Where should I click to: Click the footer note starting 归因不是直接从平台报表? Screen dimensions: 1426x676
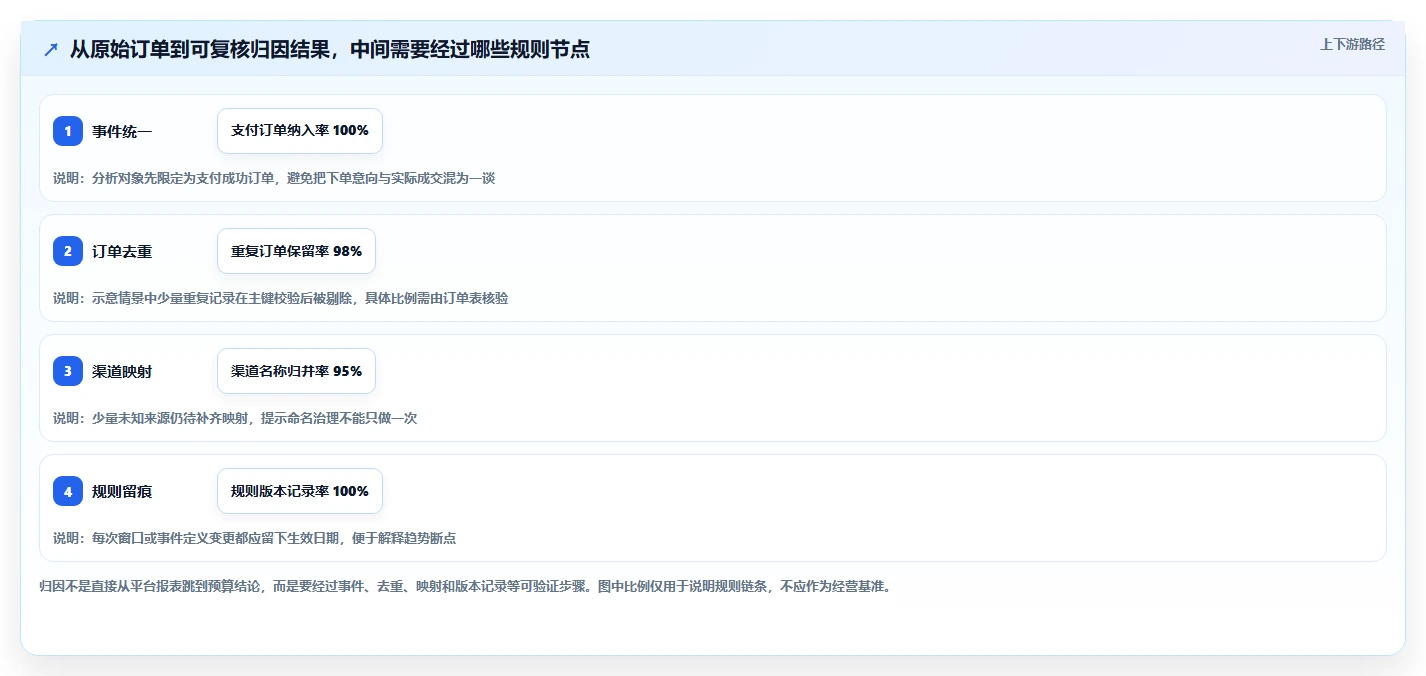[x=465, y=586]
